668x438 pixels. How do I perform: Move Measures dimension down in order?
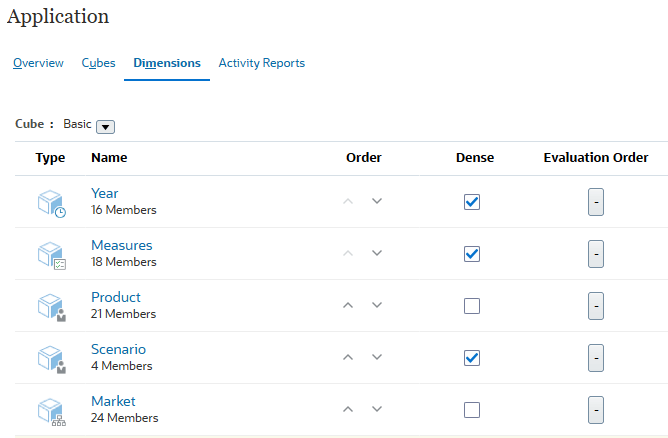[377, 253]
